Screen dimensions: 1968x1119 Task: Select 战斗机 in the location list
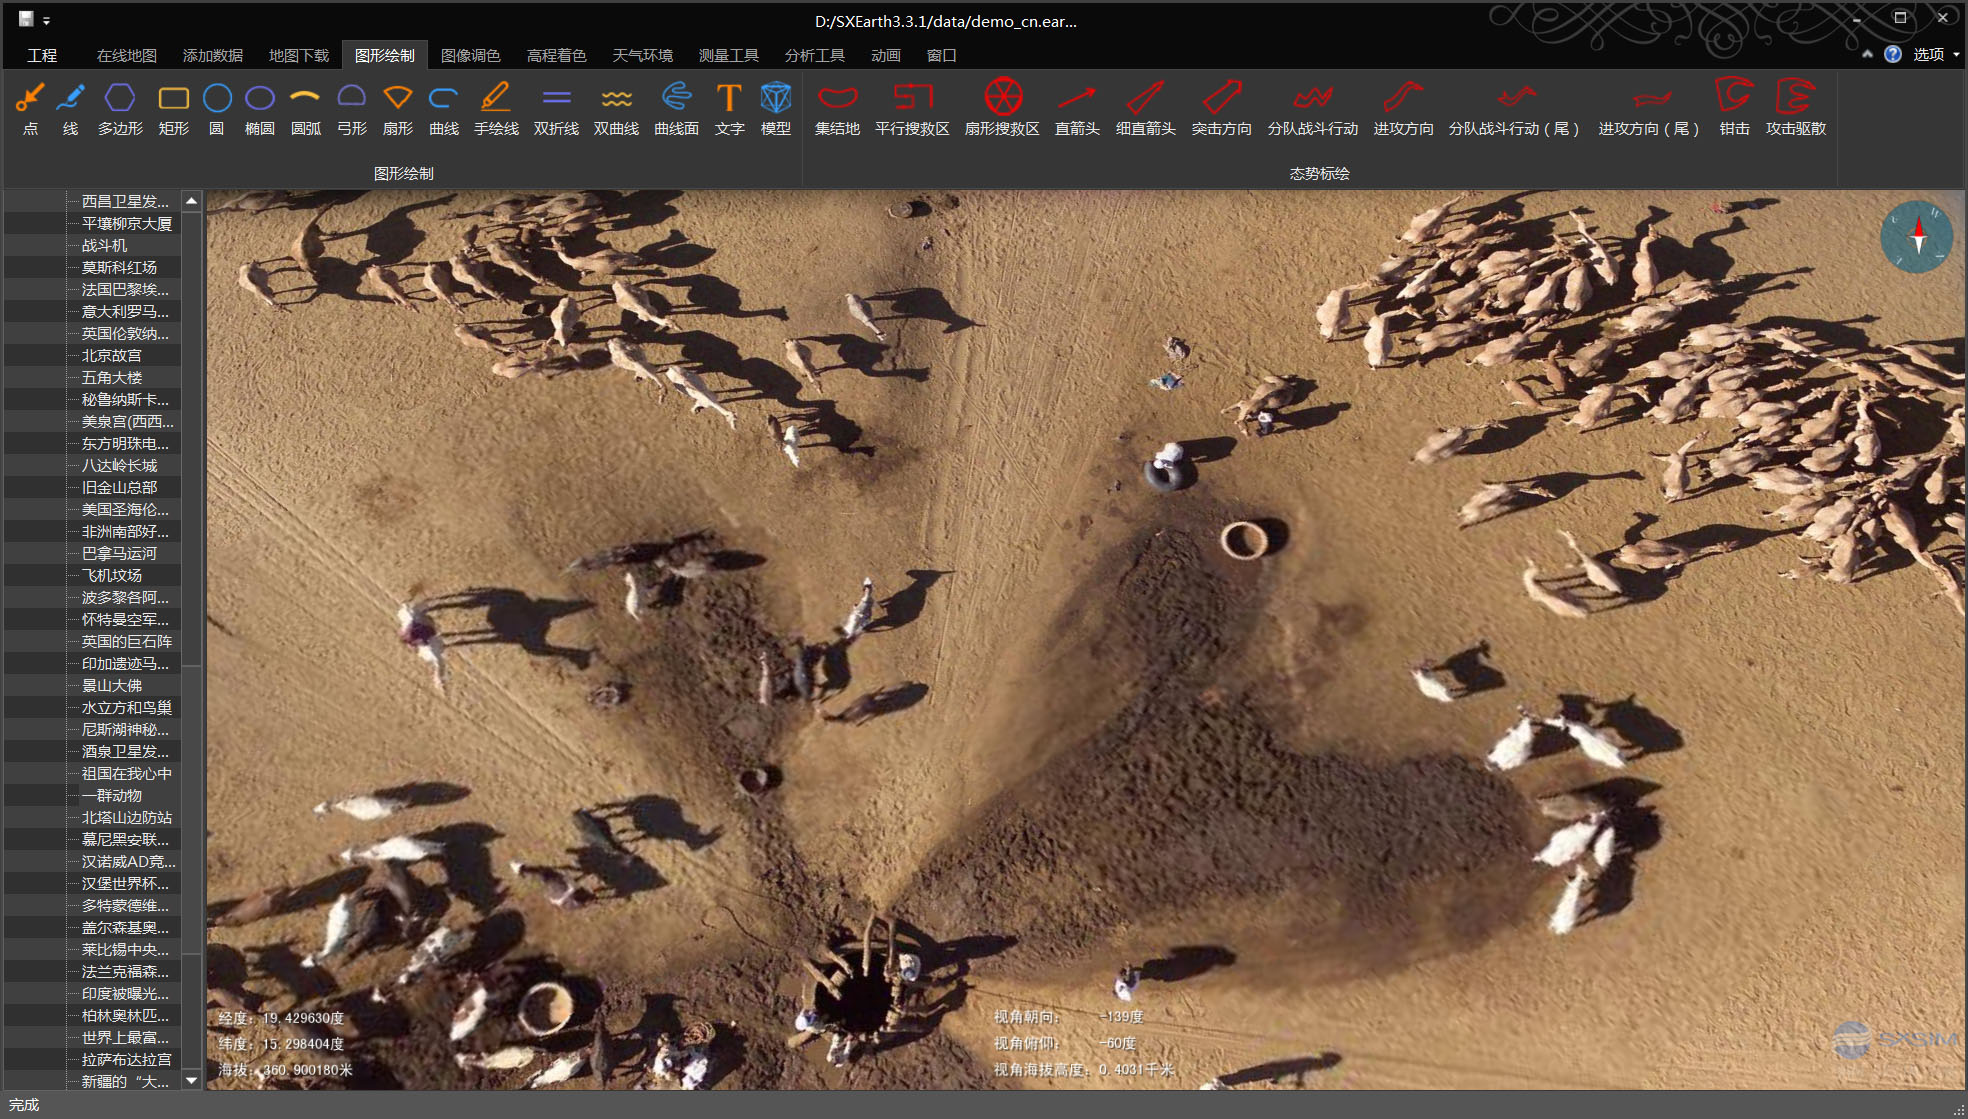[x=104, y=246]
